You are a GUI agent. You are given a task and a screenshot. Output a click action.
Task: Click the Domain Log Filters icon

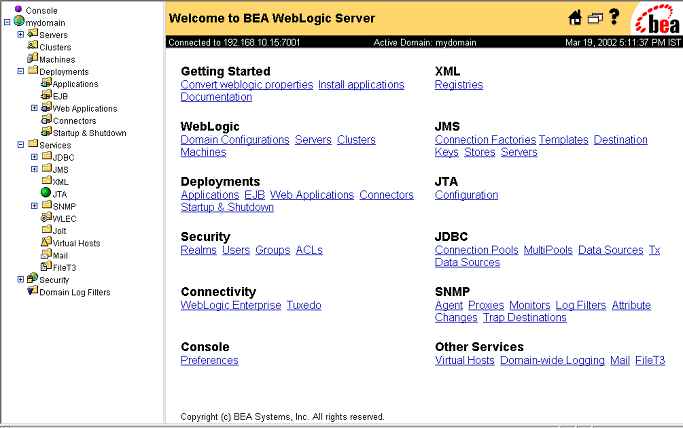pos(33,290)
